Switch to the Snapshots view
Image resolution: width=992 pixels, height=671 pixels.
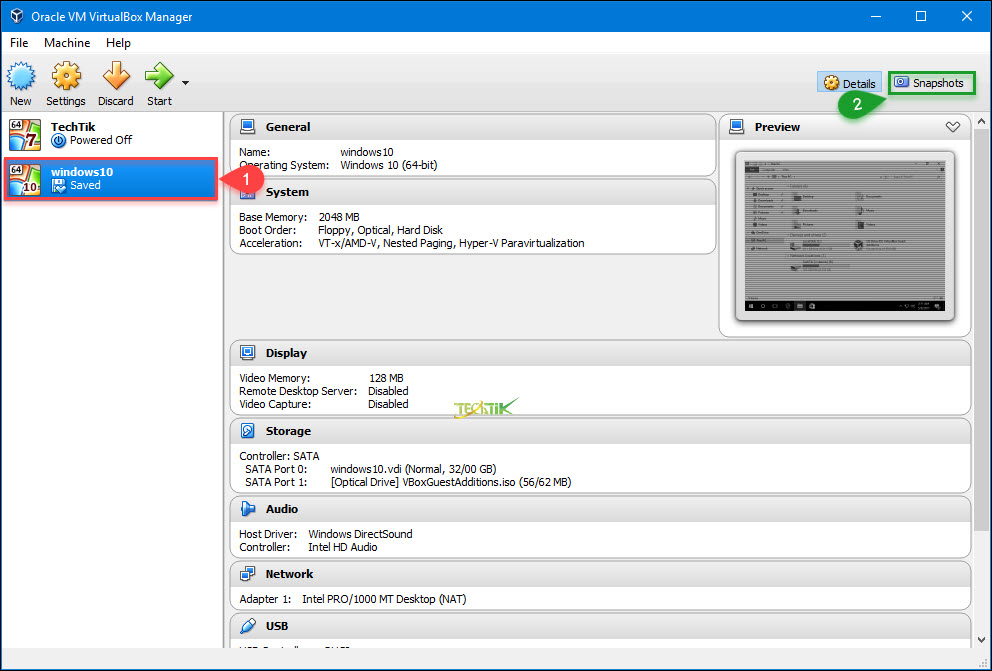930,83
